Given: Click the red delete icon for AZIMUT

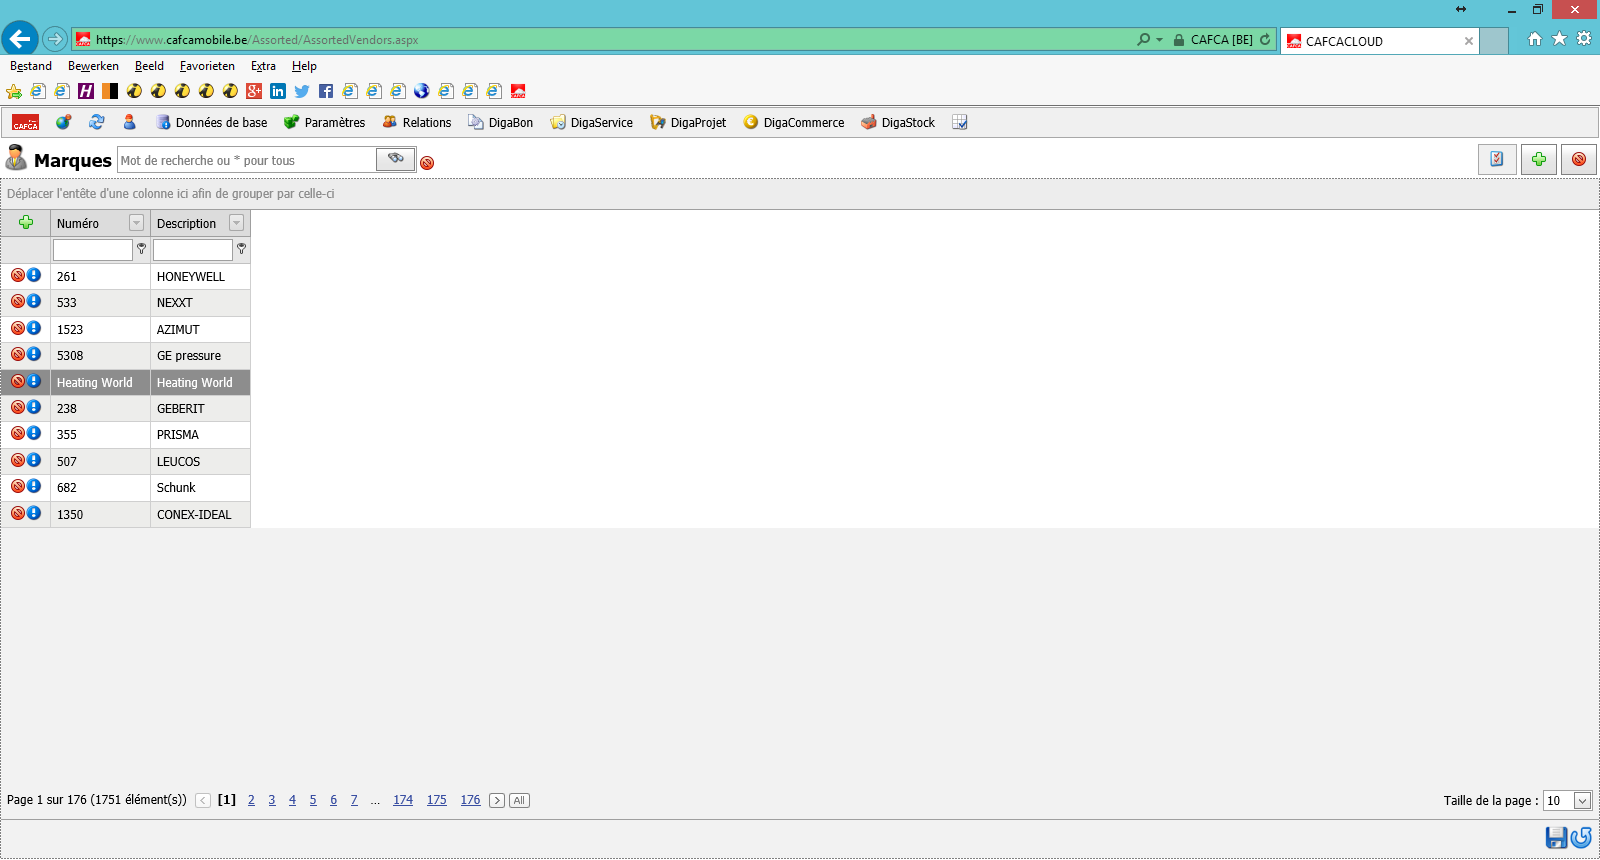Looking at the screenshot, I should 18,328.
